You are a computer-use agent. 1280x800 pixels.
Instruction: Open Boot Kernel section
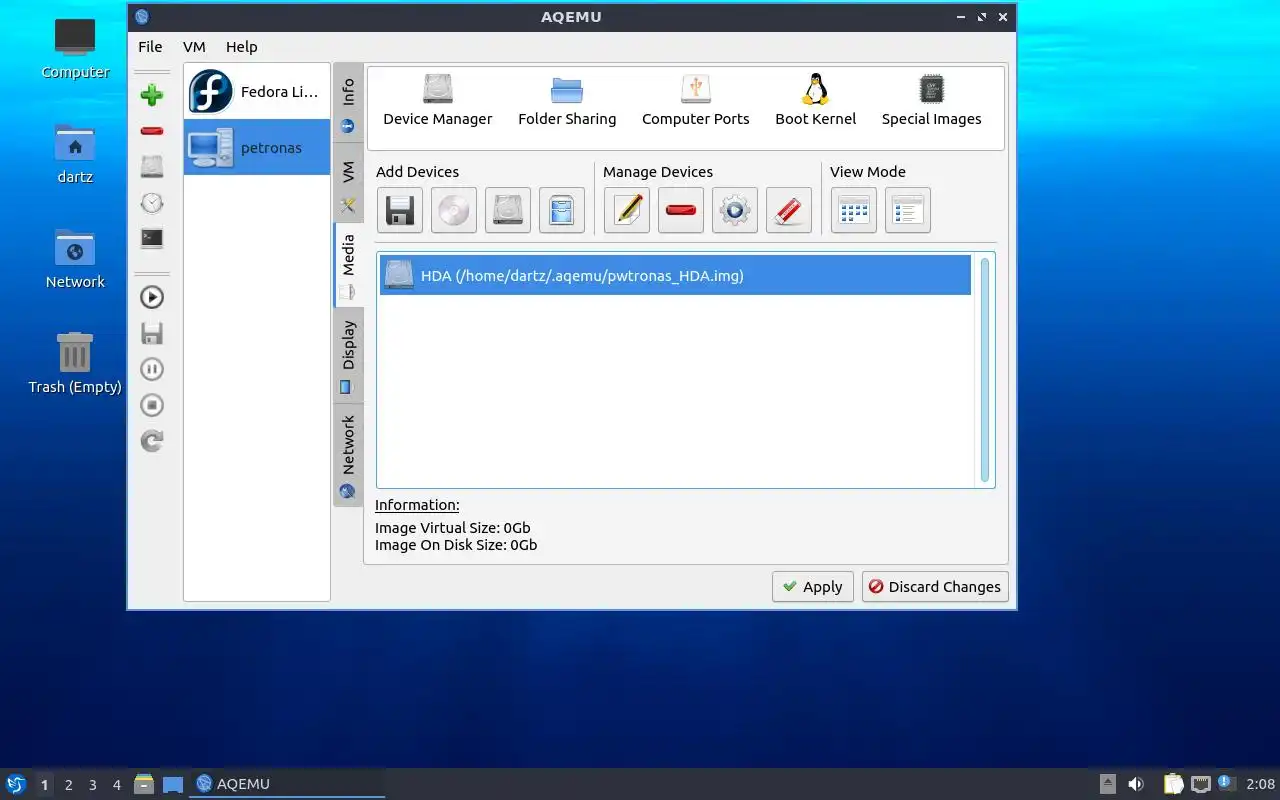pyautogui.click(x=816, y=101)
